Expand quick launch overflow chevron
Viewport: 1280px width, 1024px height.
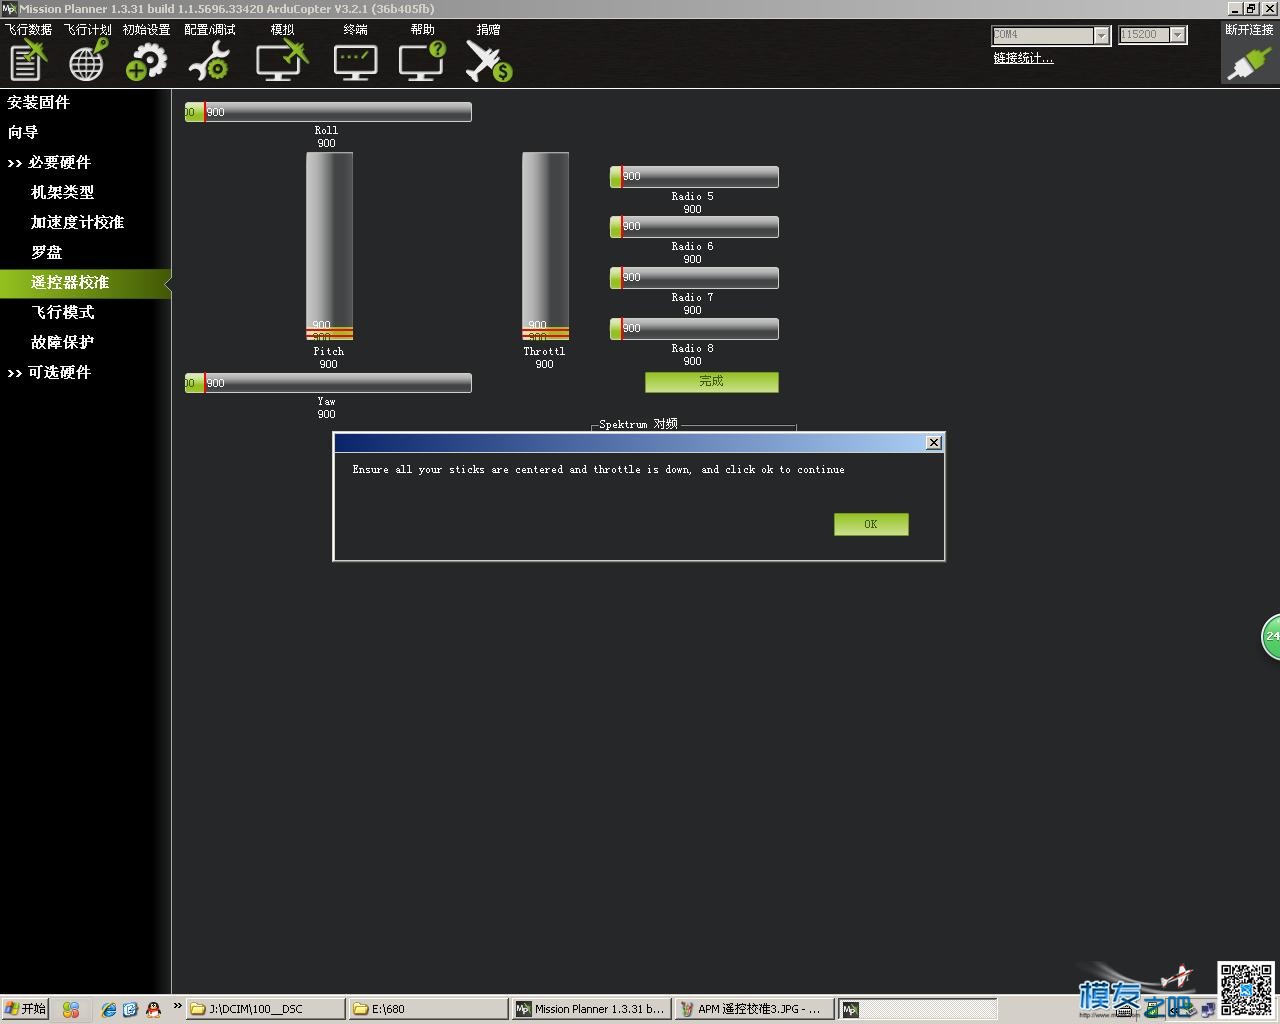[178, 1006]
